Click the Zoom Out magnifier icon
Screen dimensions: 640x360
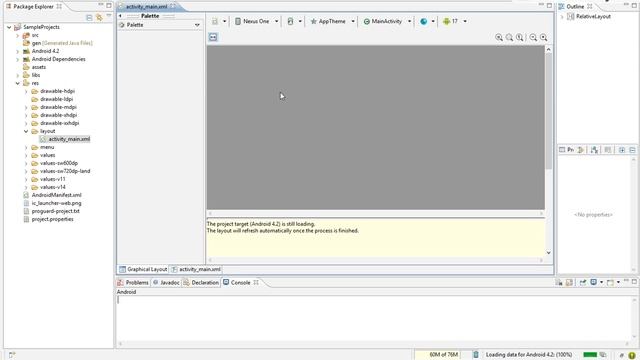[533, 37]
